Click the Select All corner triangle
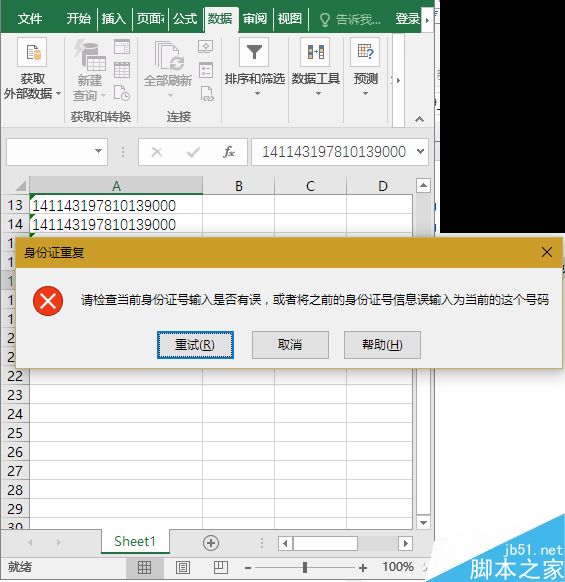The height and width of the screenshot is (582, 565). [x=20, y=185]
